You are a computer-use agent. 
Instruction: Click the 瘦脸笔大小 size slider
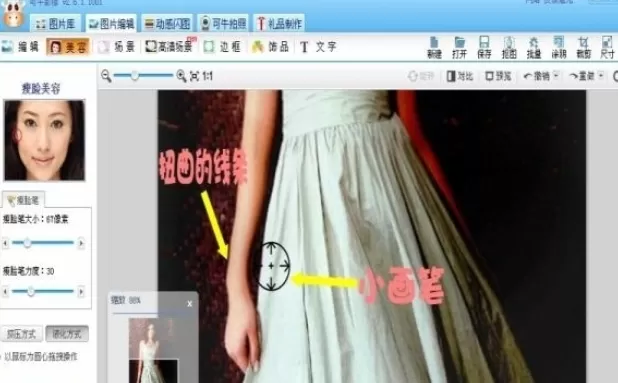coord(43,243)
